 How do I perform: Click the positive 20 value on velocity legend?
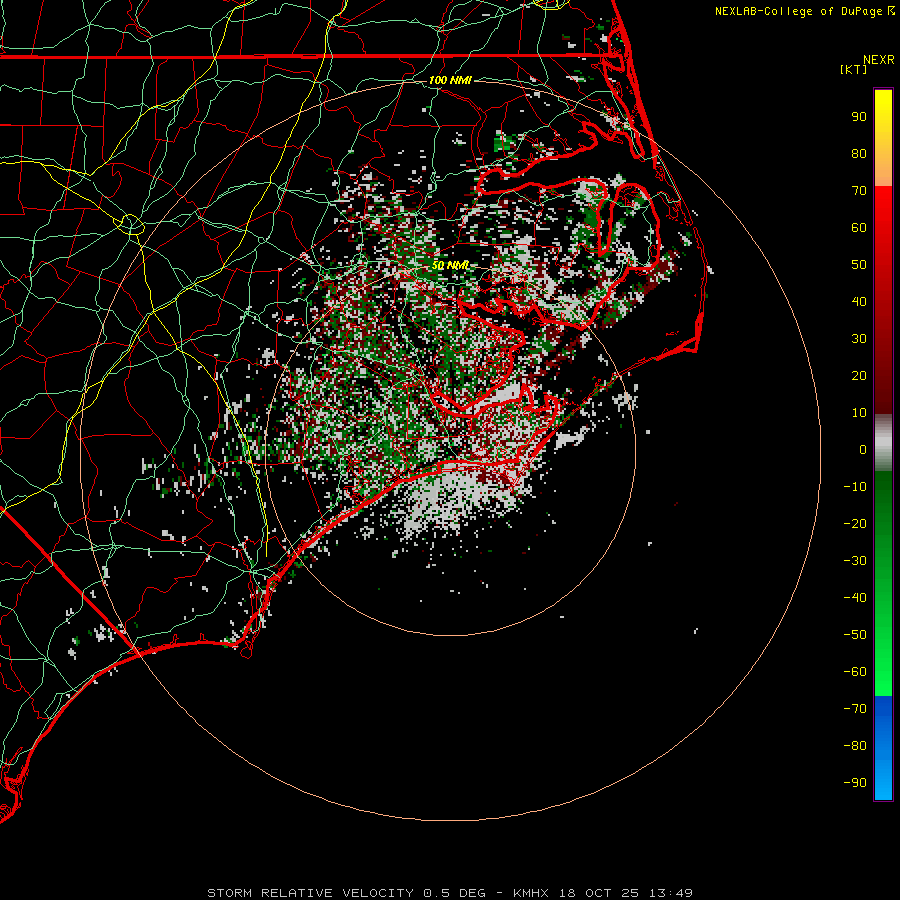pyautogui.click(x=859, y=376)
